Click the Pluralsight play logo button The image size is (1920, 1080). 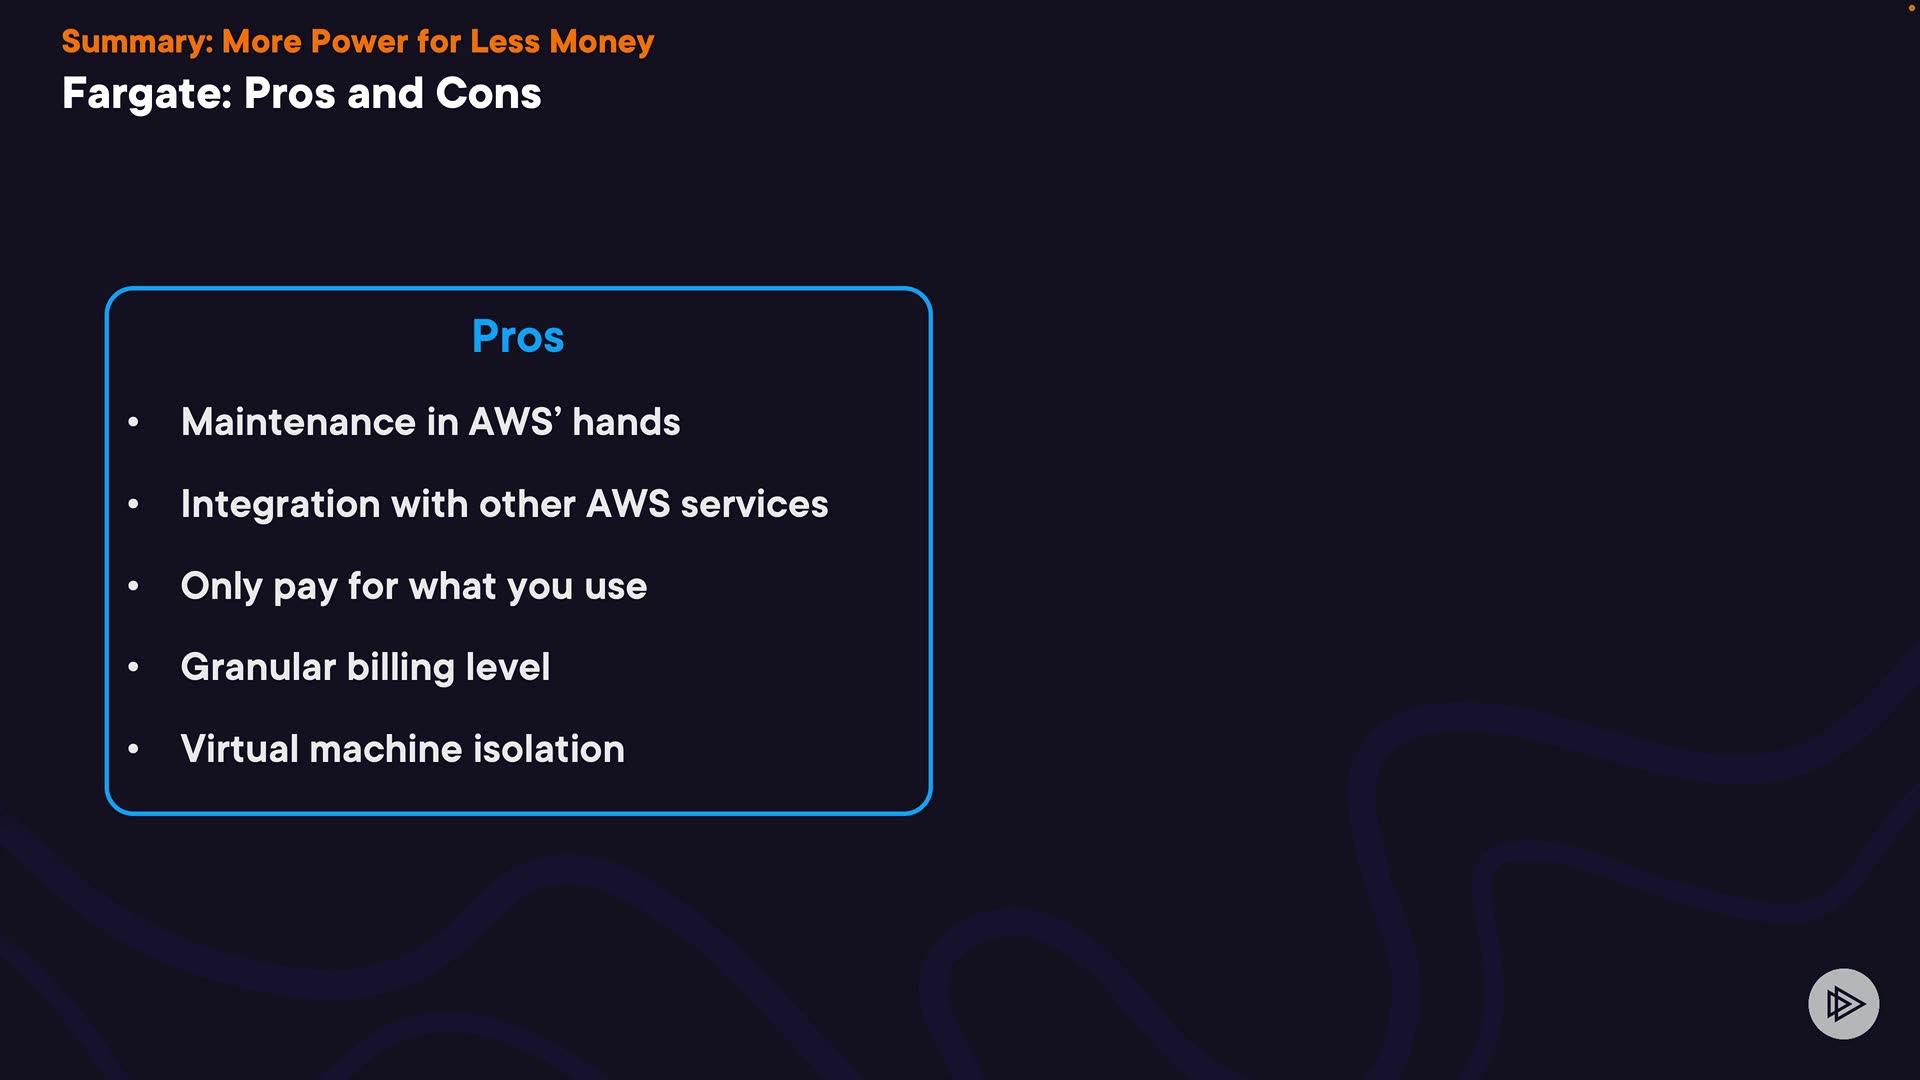(x=1843, y=1003)
